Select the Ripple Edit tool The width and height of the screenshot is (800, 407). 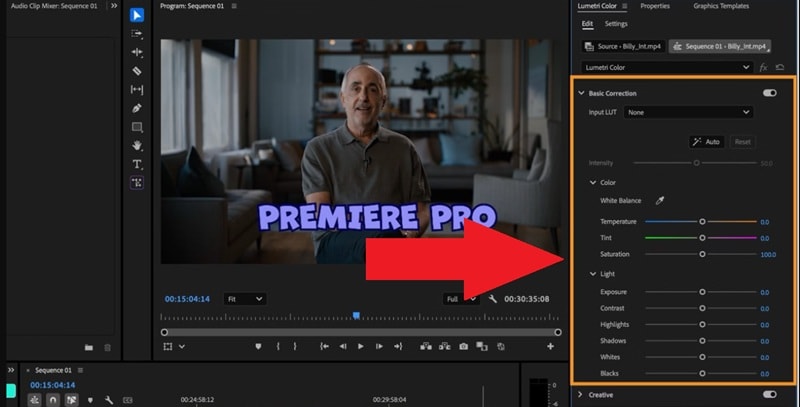point(137,53)
